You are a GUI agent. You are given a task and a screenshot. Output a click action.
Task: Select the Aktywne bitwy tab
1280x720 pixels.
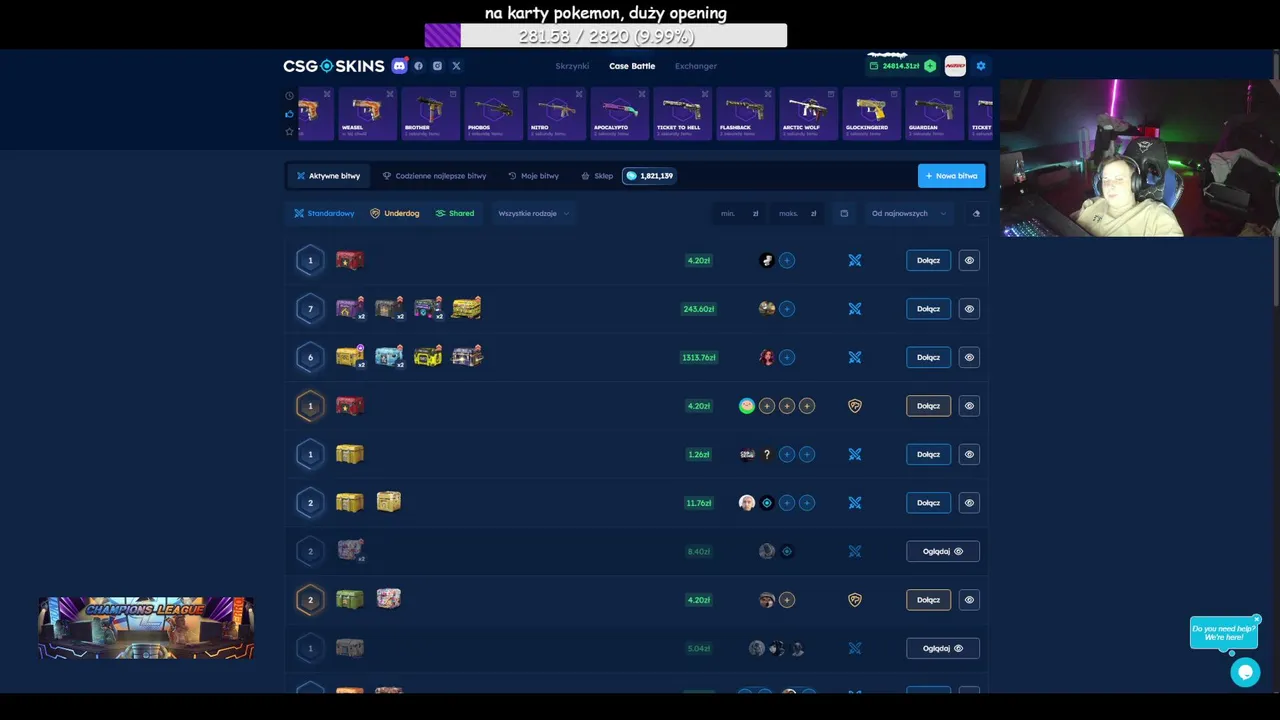(x=328, y=176)
